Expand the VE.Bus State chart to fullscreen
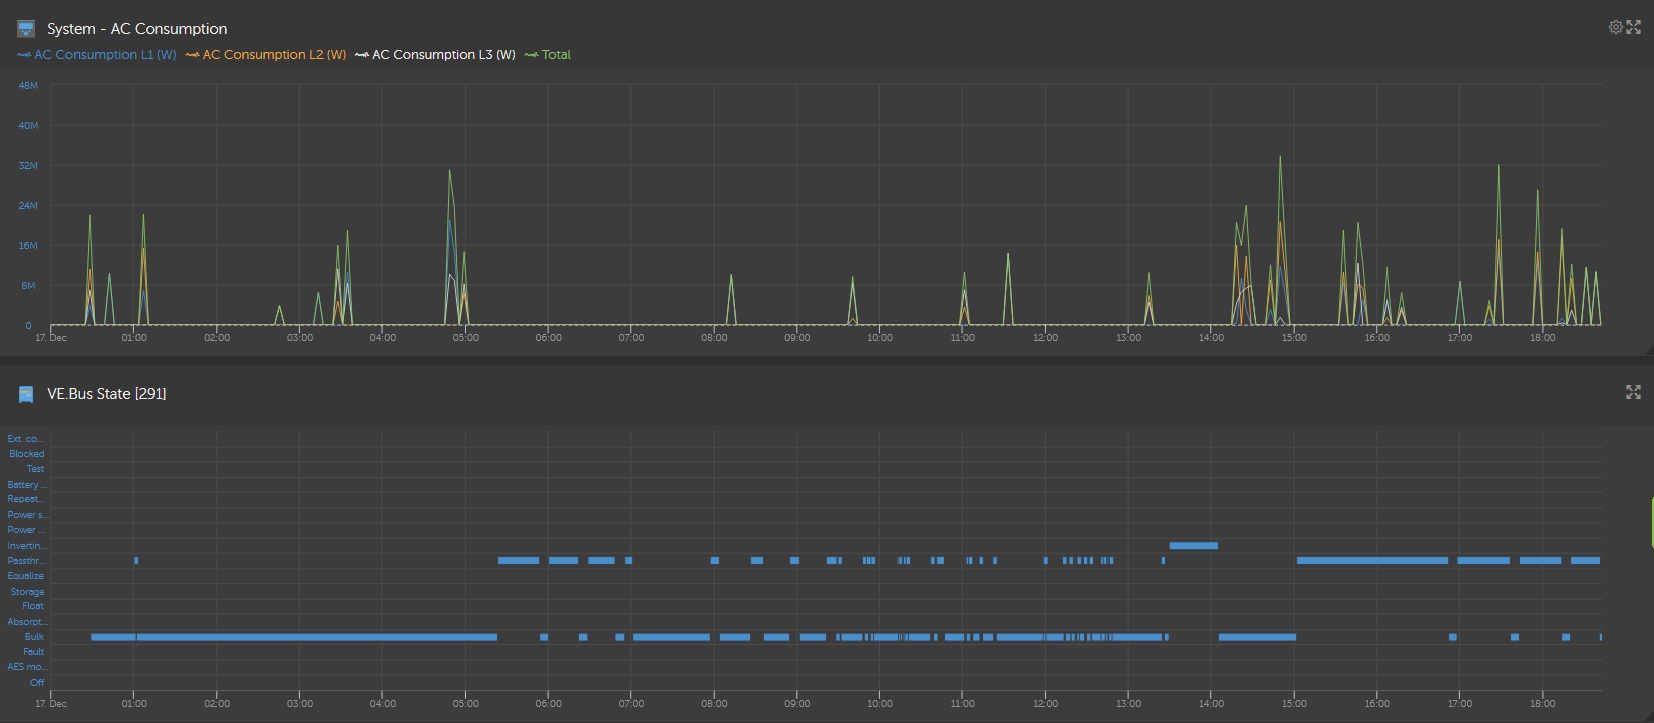Viewport: 1654px width, 723px height. [1633, 392]
